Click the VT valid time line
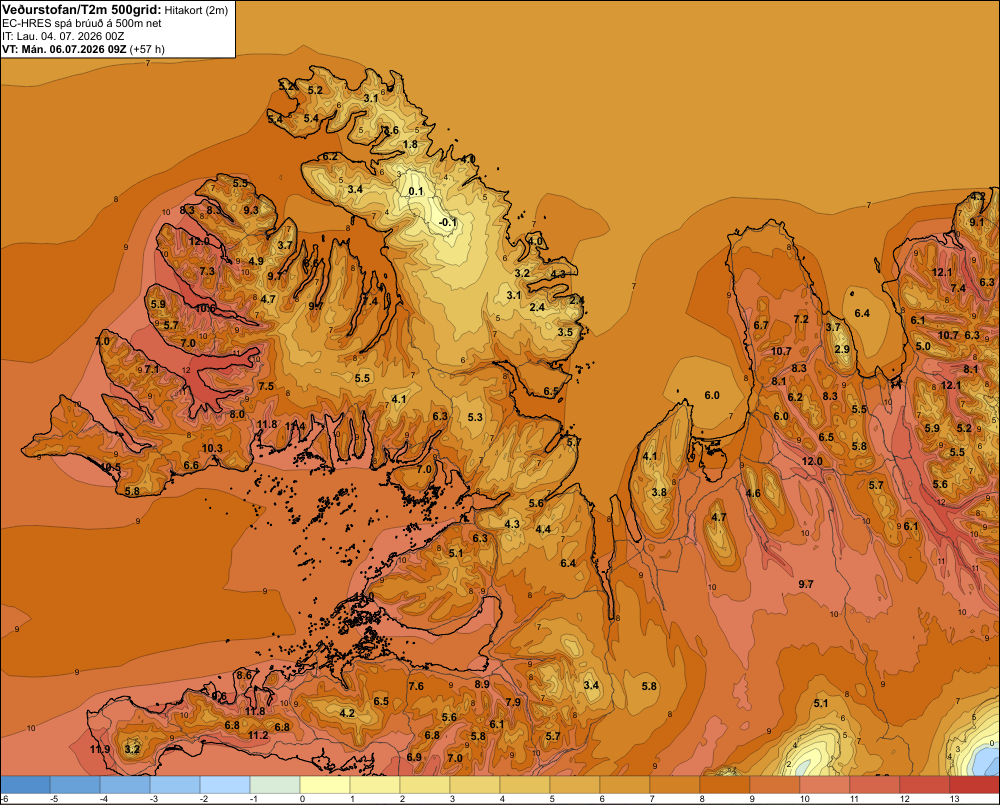 click(83, 49)
